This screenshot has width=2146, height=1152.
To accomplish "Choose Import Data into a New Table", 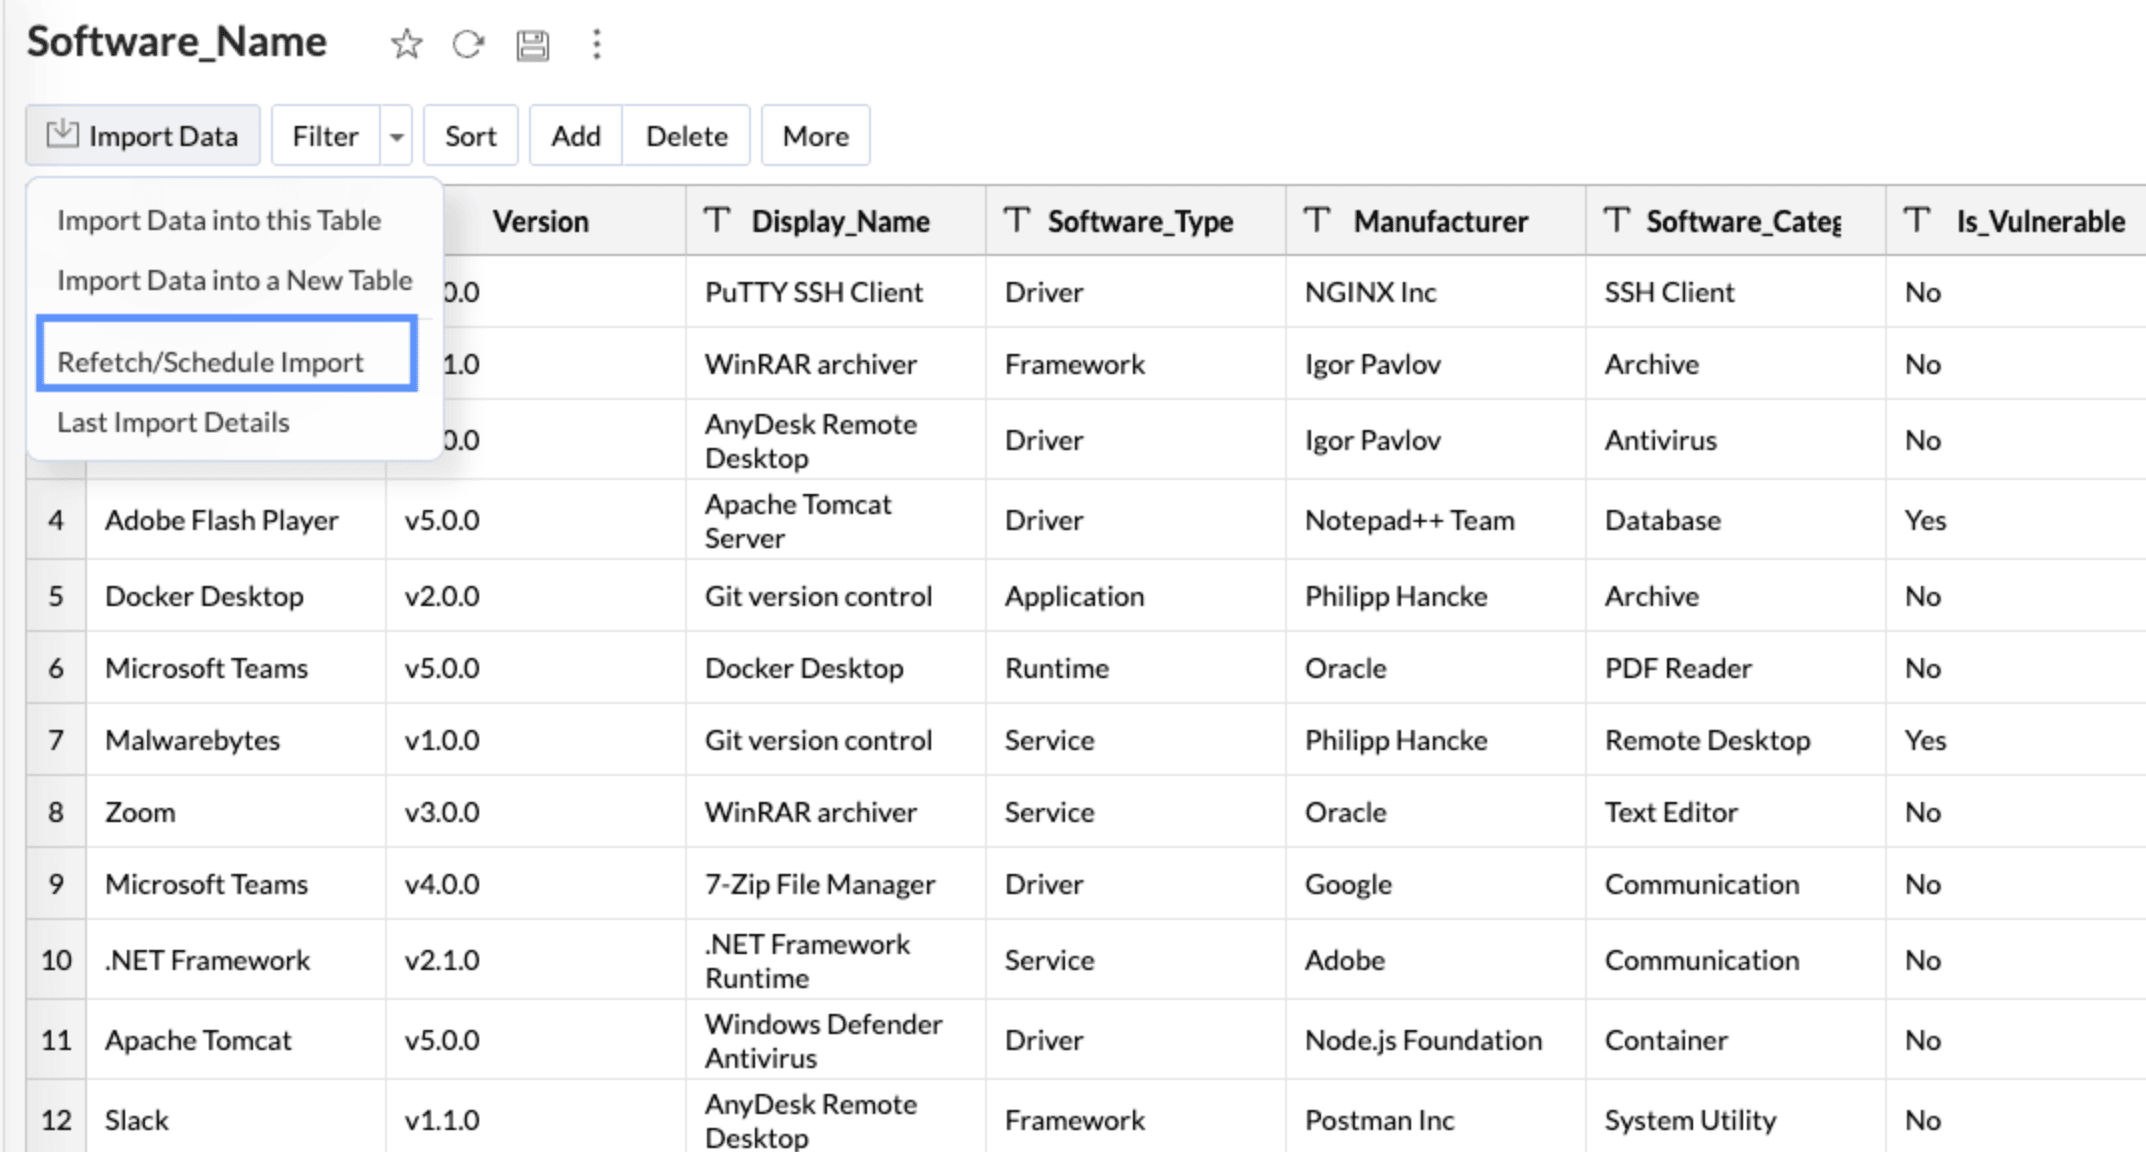I will pyautogui.click(x=234, y=280).
